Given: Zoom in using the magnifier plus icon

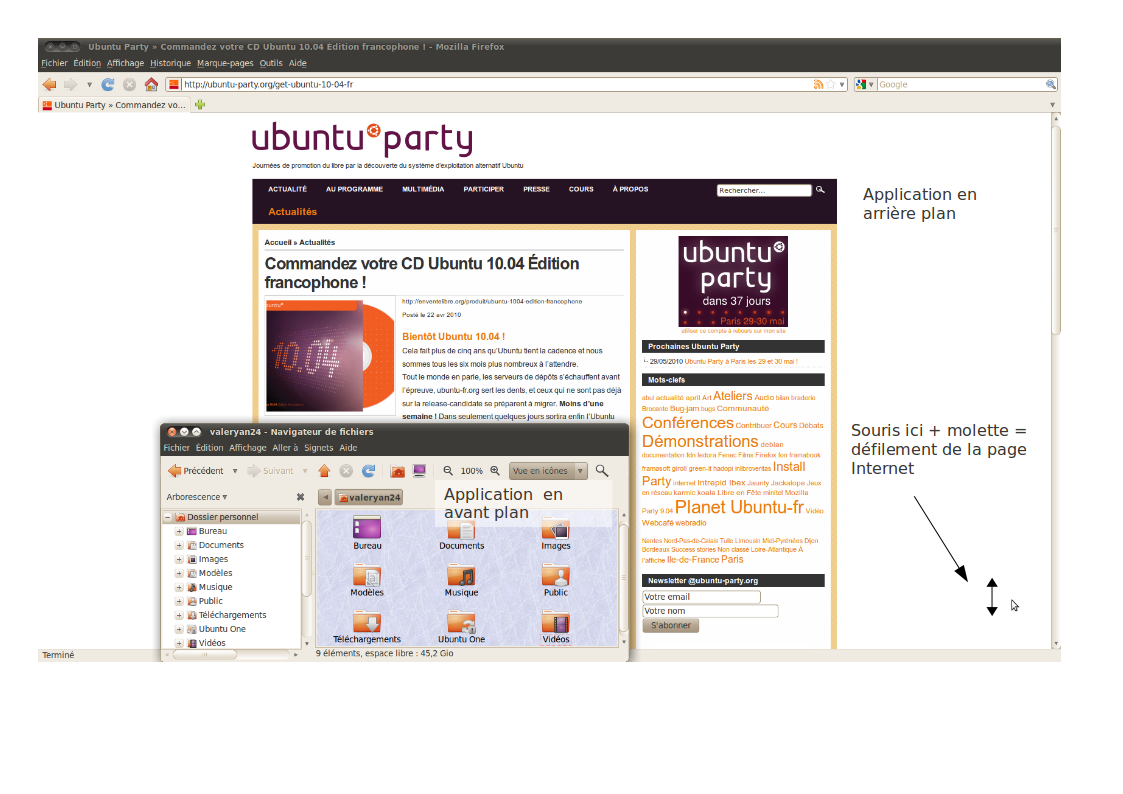Looking at the screenshot, I should pyautogui.click(x=494, y=471).
